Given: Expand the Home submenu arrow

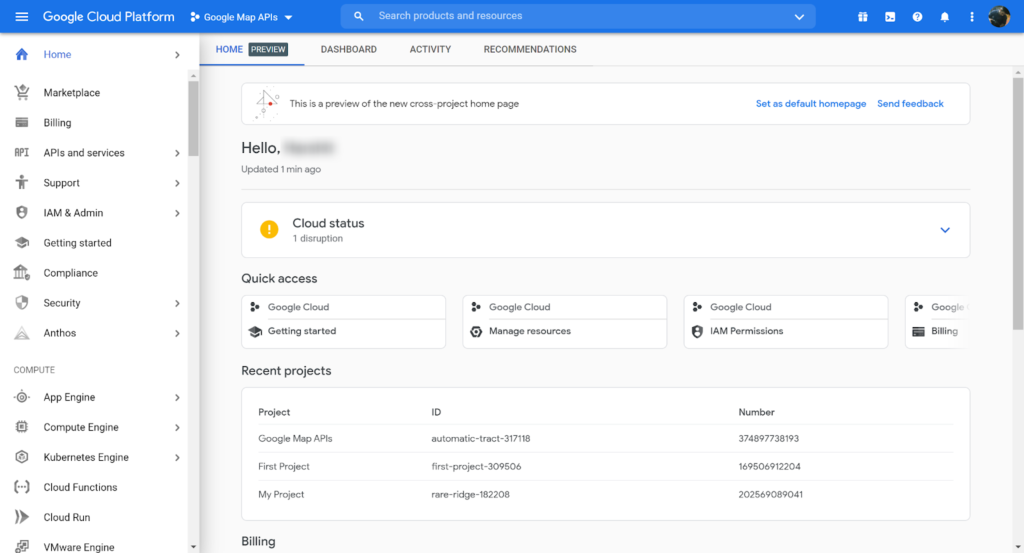Looking at the screenshot, I should [177, 55].
